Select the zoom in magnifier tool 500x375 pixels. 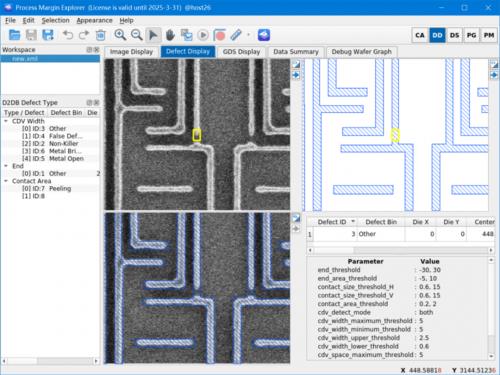tap(120, 35)
